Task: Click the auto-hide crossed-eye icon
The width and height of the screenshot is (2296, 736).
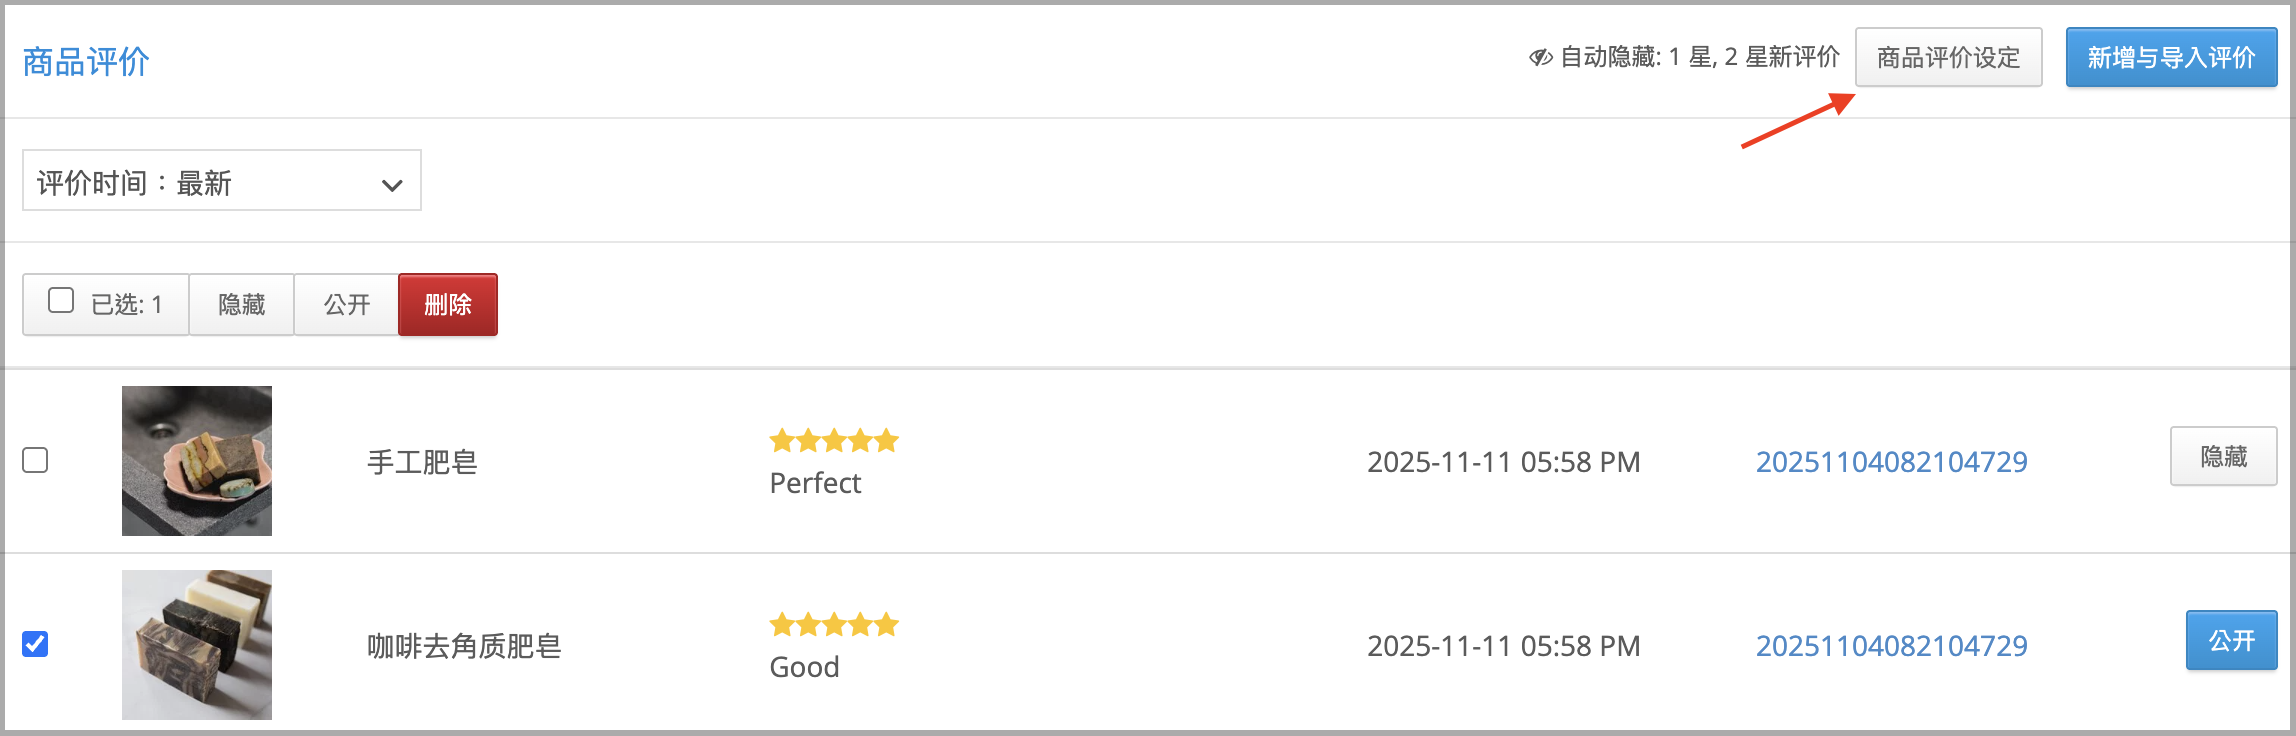Action: pos(1540,58)
